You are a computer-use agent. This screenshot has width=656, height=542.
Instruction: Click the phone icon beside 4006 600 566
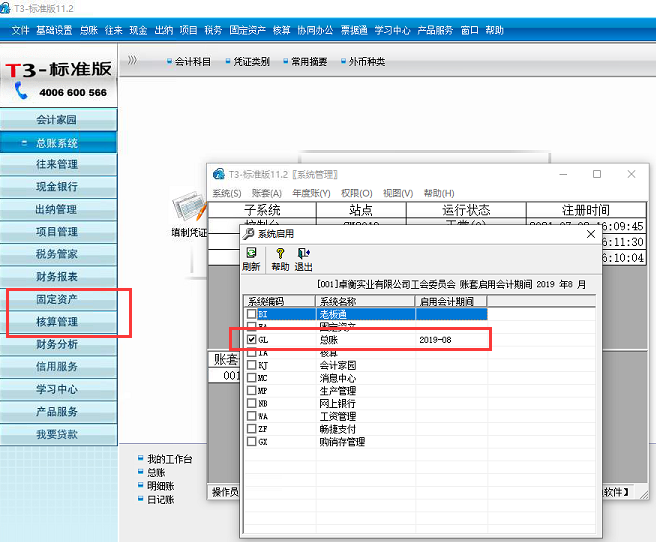21,90
